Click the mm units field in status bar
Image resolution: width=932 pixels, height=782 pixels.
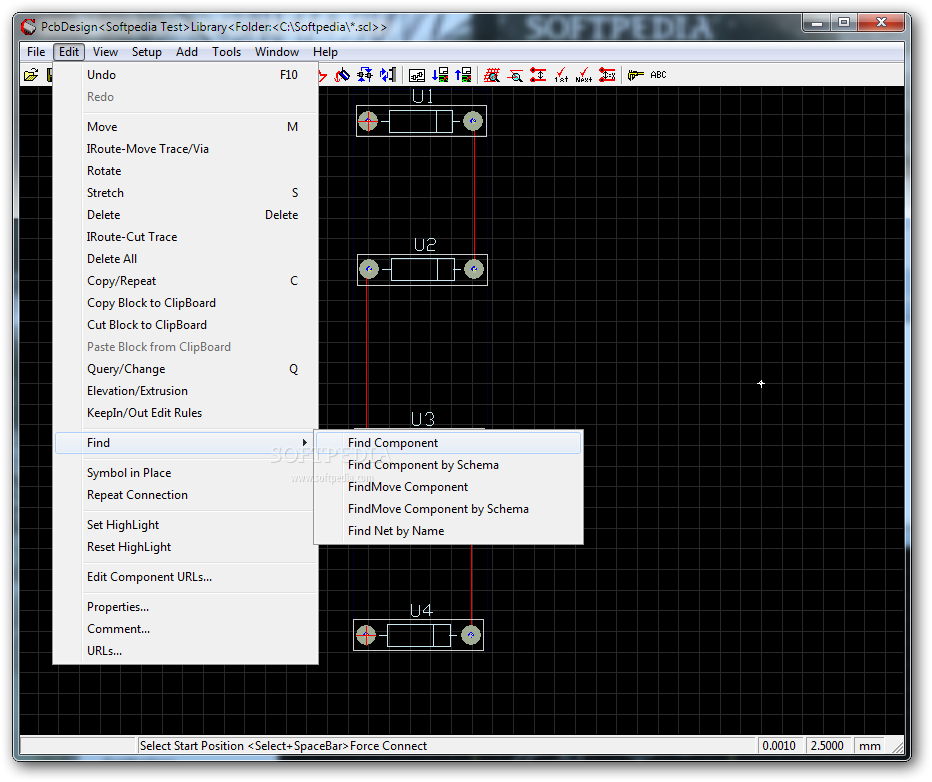pos(870,746)
